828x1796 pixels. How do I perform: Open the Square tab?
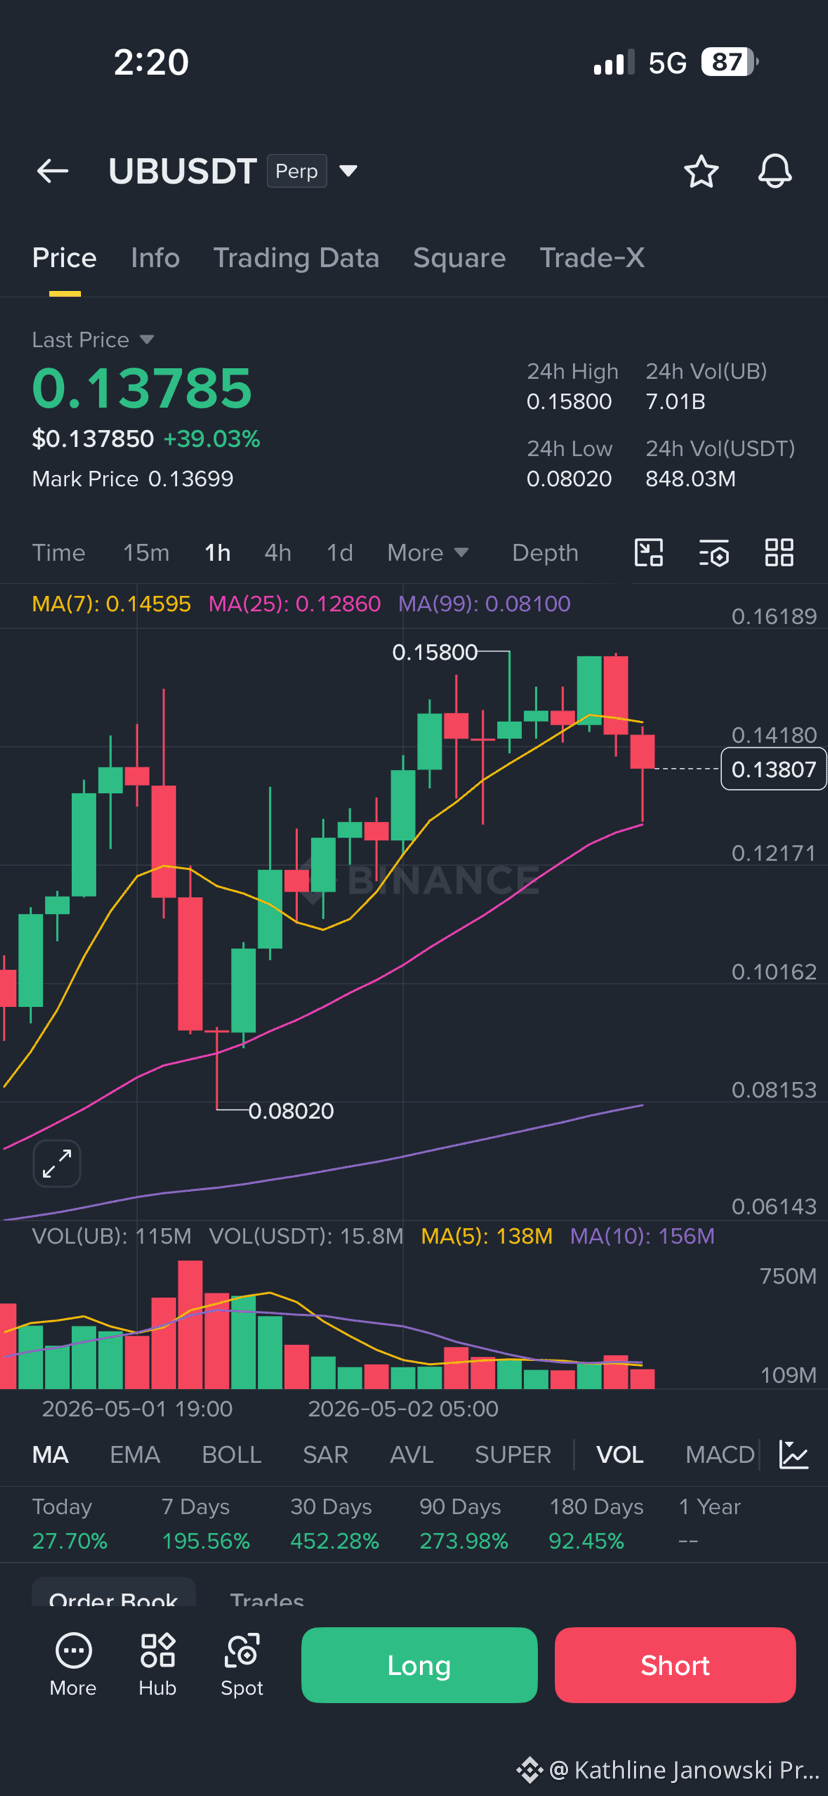[459, 258]
